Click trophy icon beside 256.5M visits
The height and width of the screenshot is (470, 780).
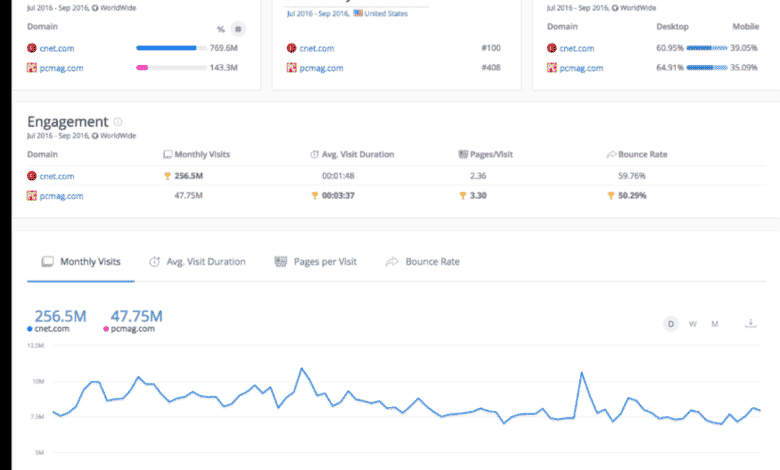[167, 176]
